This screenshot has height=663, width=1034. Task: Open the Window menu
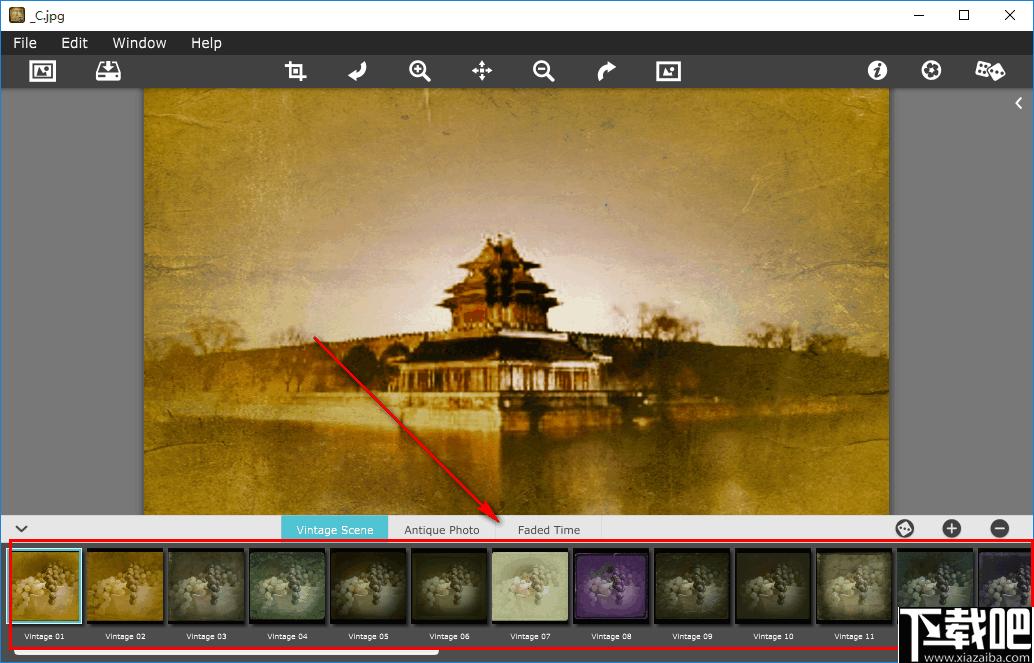pos(139,43)
